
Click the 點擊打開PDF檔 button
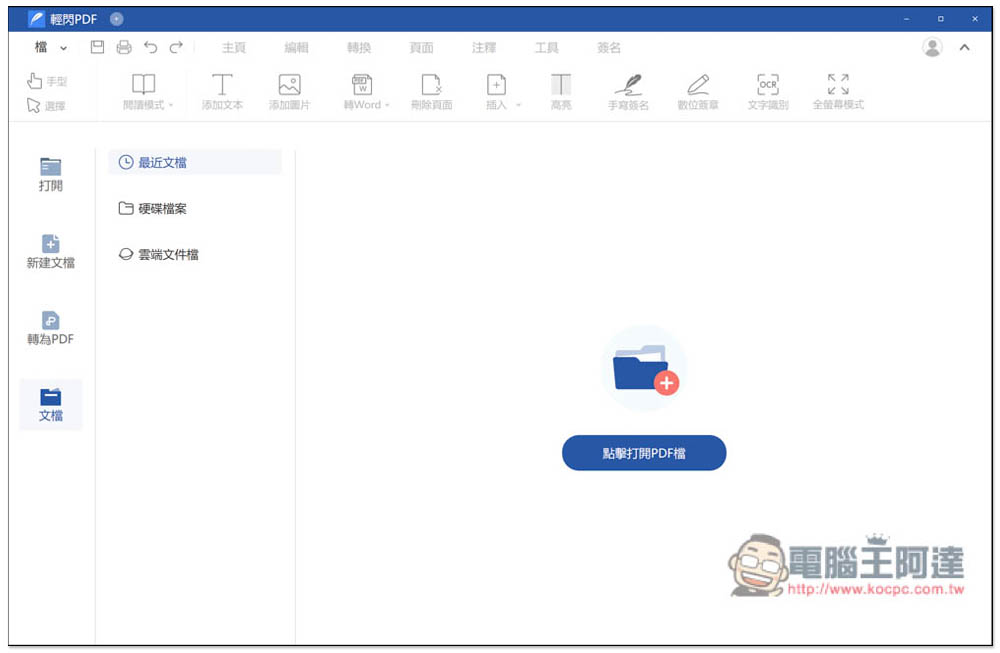pyautogui.click(x=643, y=453)
